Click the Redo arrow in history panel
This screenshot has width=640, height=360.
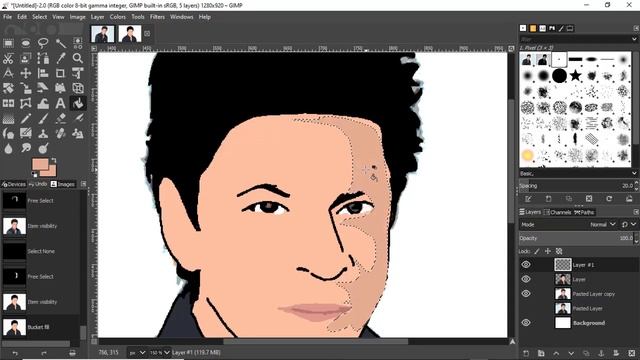[44, 353]
